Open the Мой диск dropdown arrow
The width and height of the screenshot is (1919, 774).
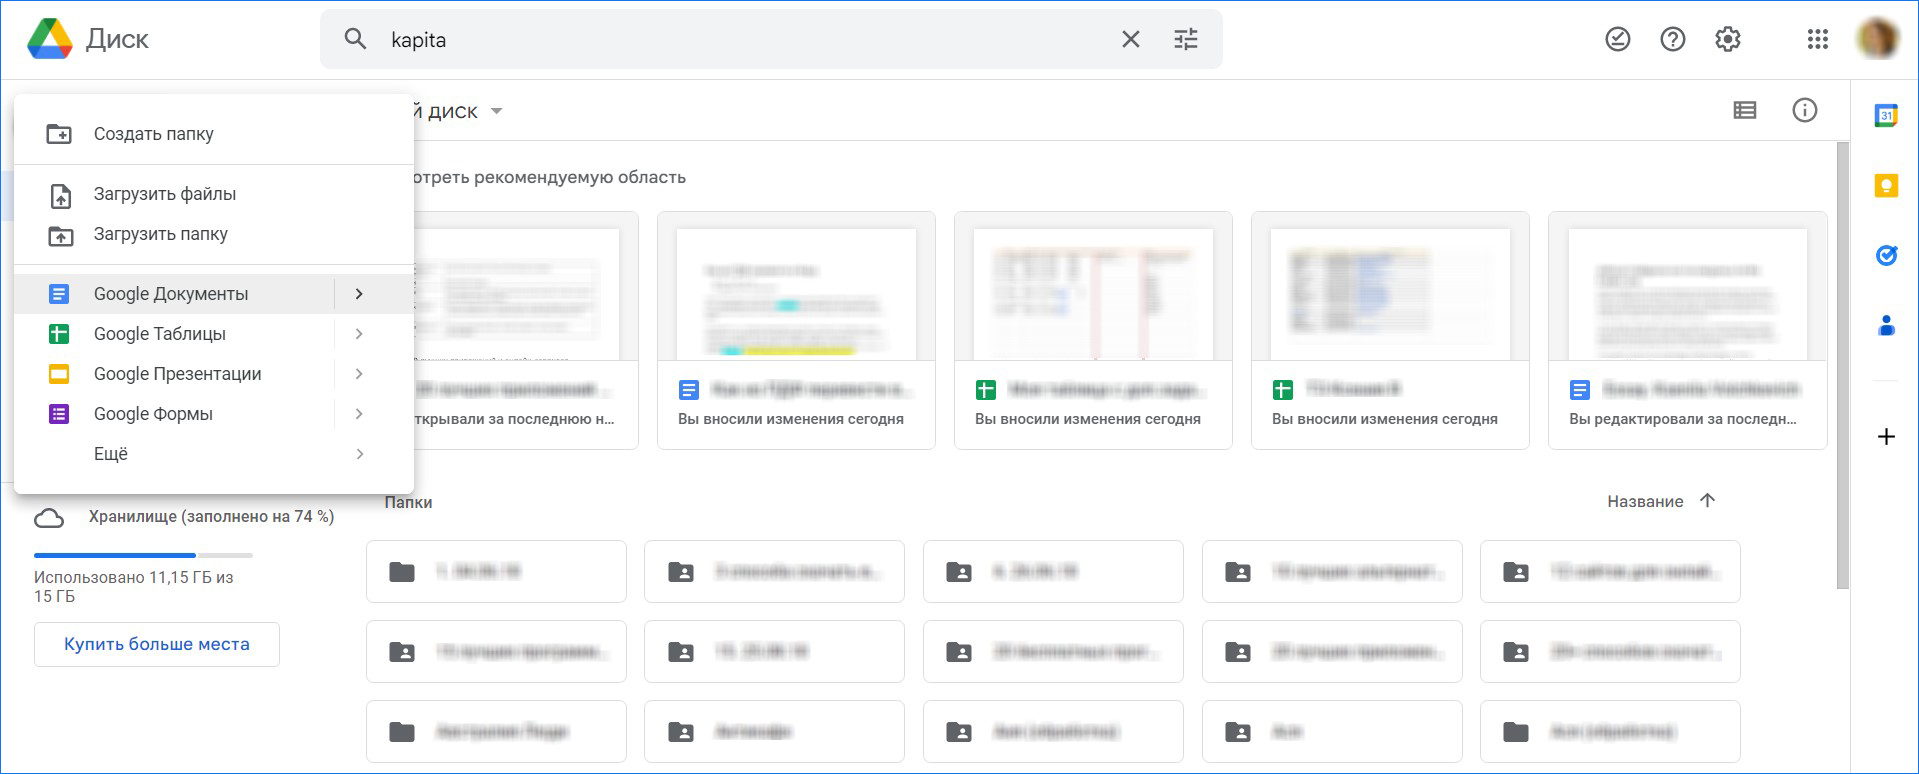coord(496,111)
